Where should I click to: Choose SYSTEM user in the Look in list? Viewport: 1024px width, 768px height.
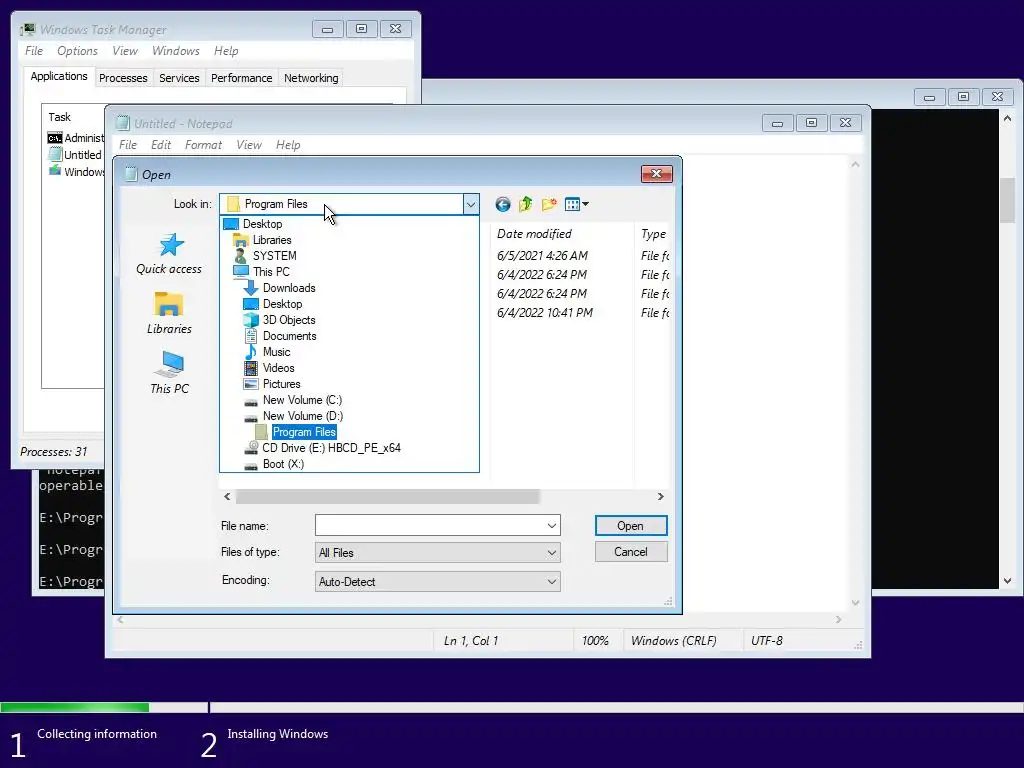coord(274,256)
